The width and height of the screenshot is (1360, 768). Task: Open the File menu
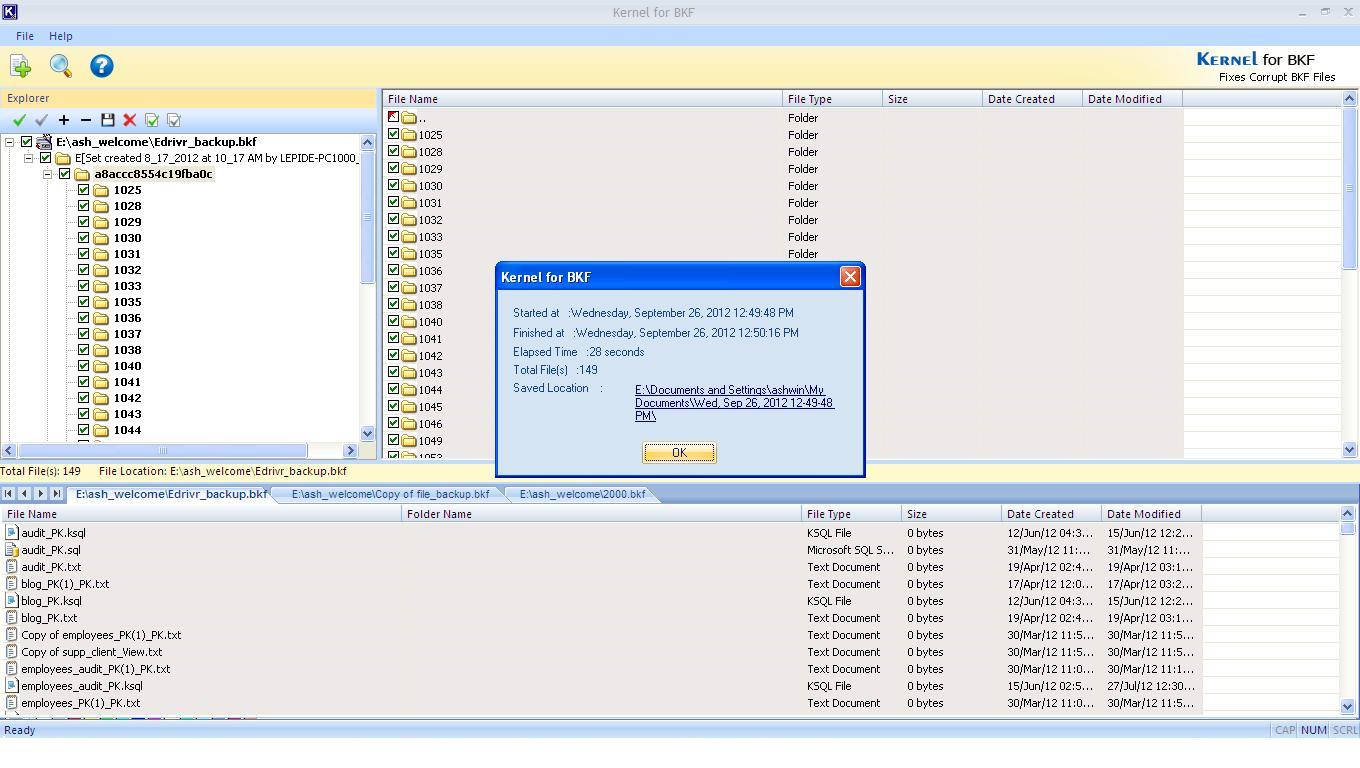point(25,36)
